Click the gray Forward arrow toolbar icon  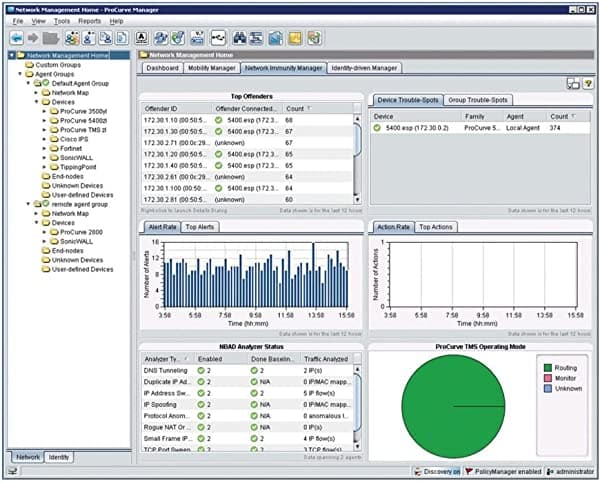33,38
